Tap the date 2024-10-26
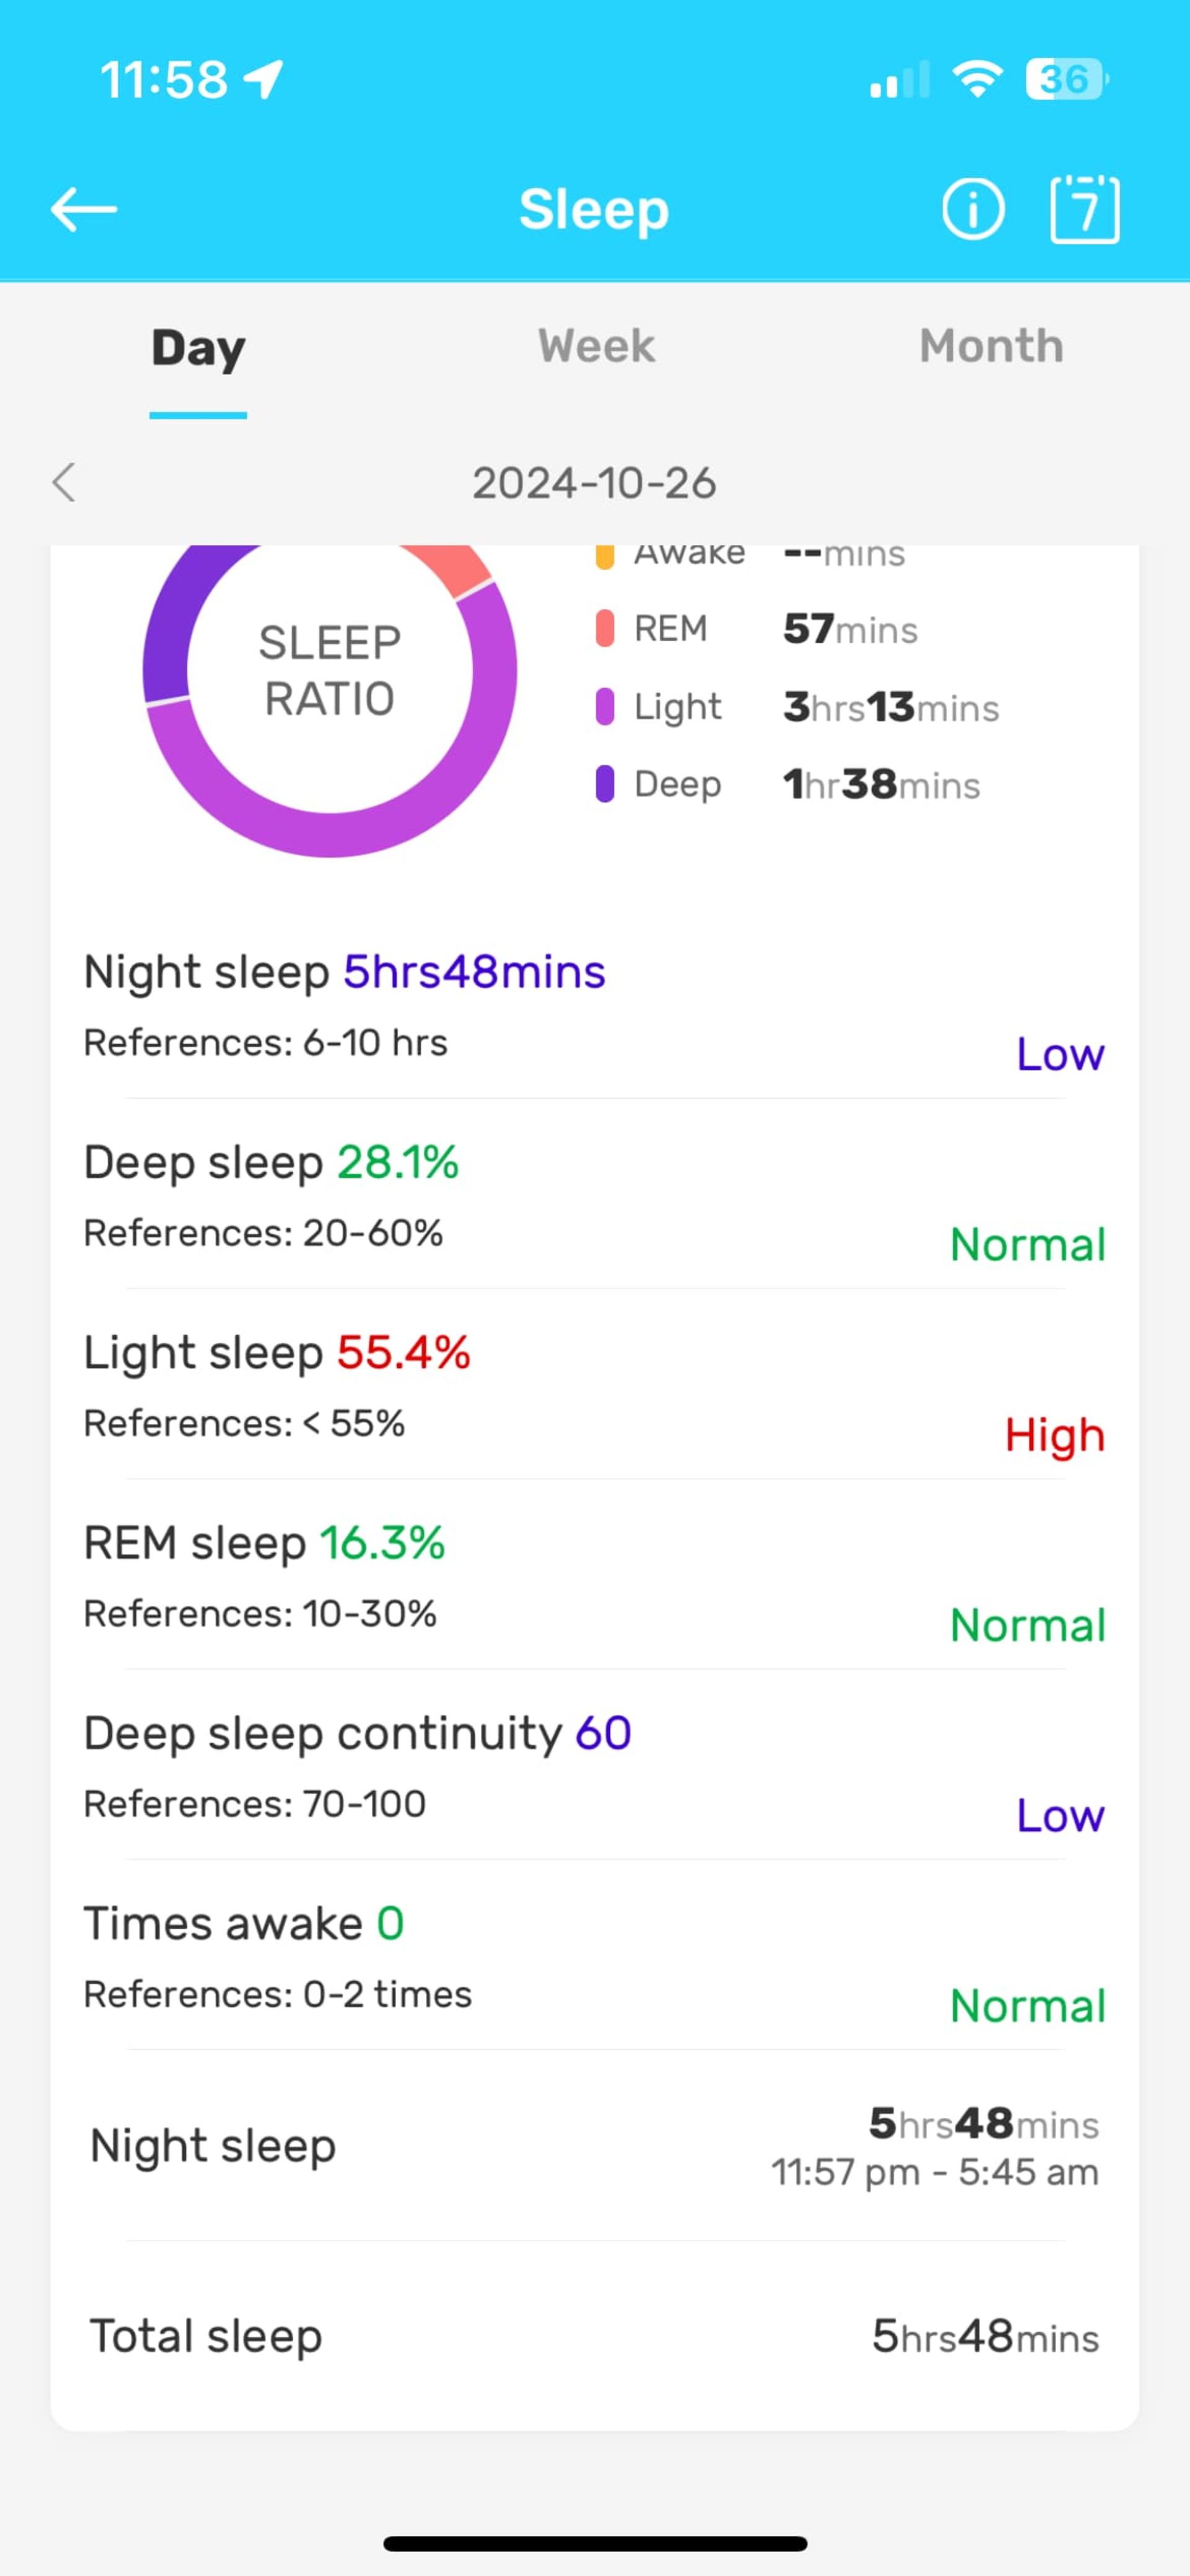This screenshot has height=2576, width=1190. (x=594, y=484)
